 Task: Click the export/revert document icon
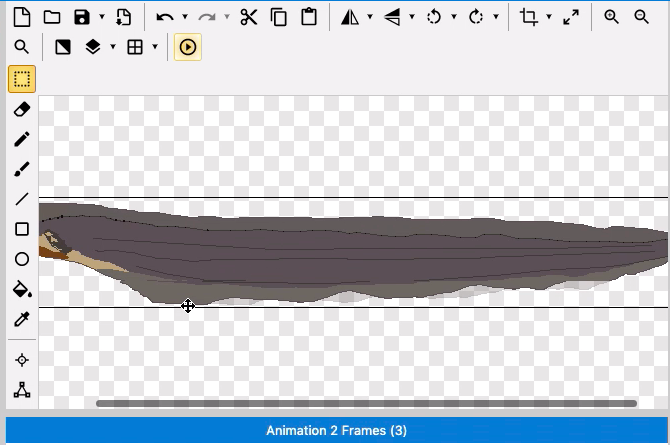coord(123,17)
